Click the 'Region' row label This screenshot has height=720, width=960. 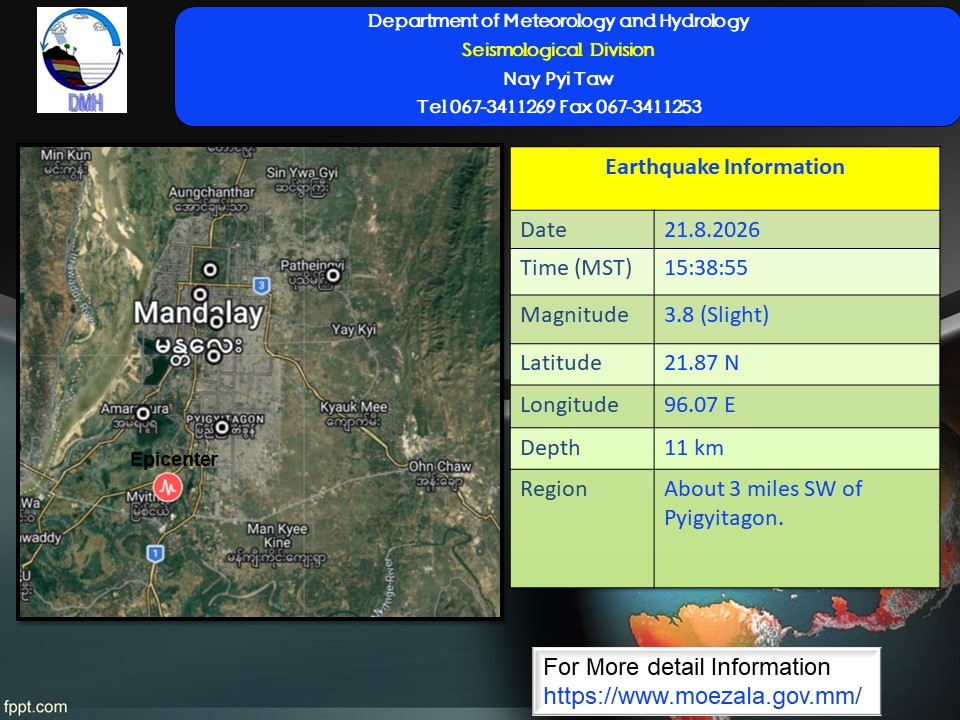coord(553,489)
